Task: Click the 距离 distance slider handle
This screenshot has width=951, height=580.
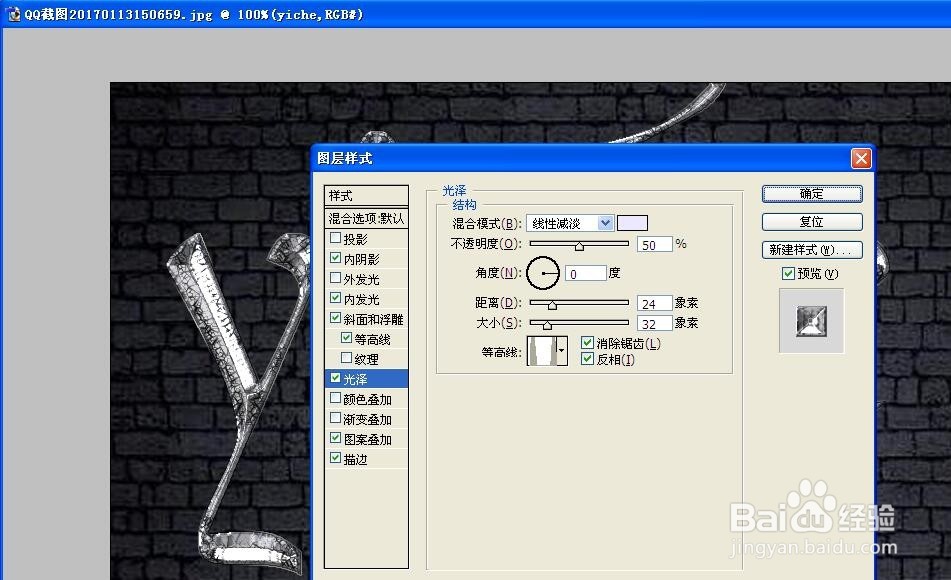Action: pos(553,305)
